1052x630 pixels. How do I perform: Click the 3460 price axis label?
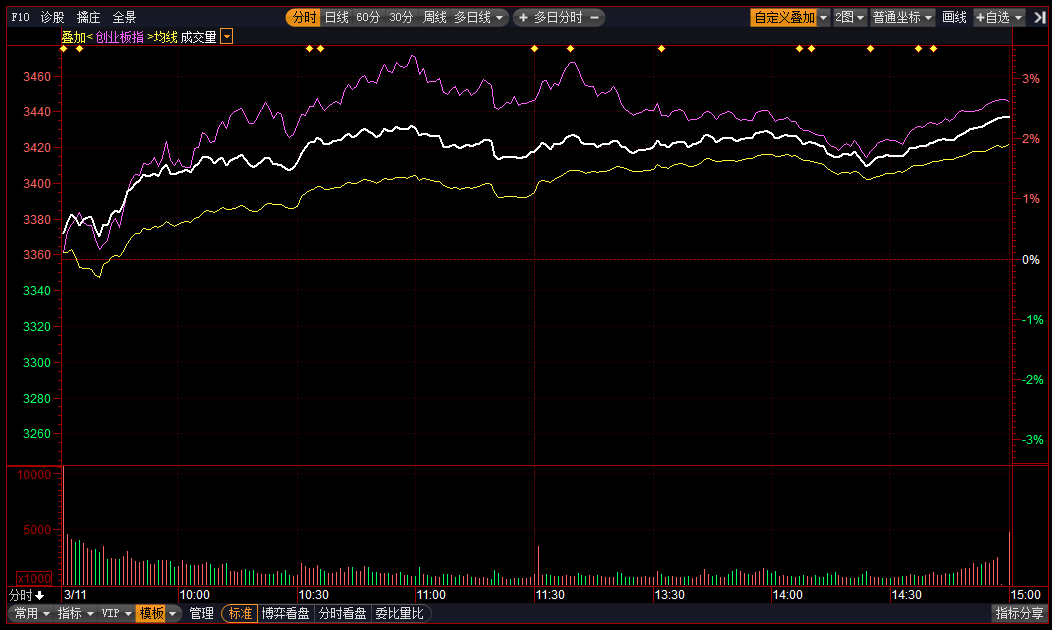37,77
